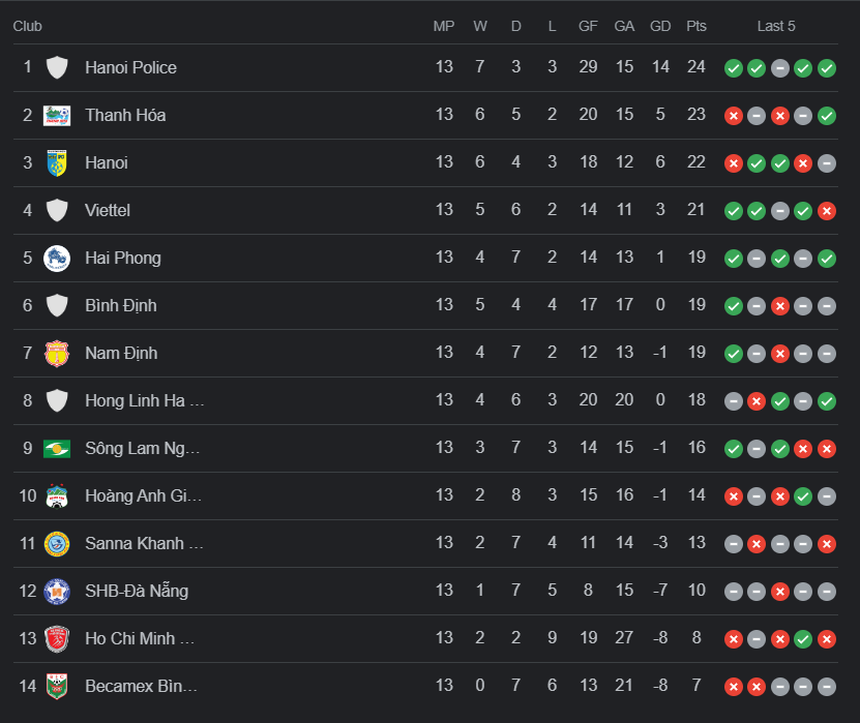Select the Thanh Hóa team logo
This screenshot has width=860, height=723.
[x=57, y=115]
